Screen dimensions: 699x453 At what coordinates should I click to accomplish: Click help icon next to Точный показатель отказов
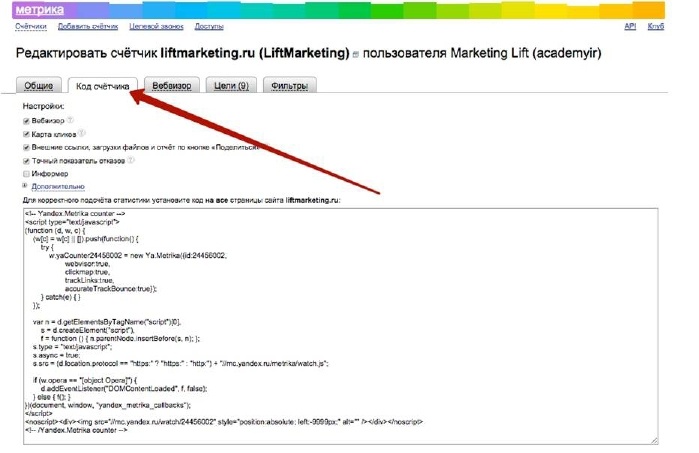click(131, 160)
